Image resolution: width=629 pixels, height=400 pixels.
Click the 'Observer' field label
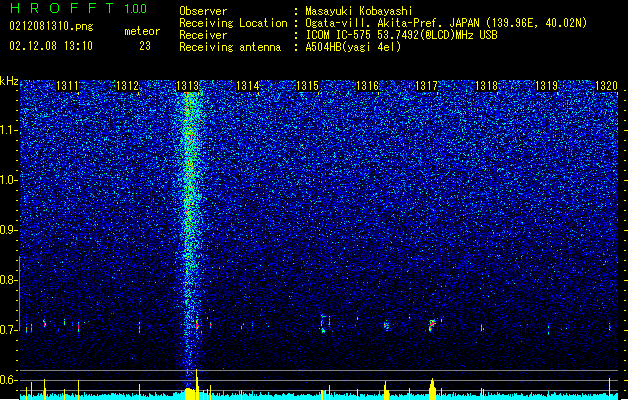tap(203, 11)
